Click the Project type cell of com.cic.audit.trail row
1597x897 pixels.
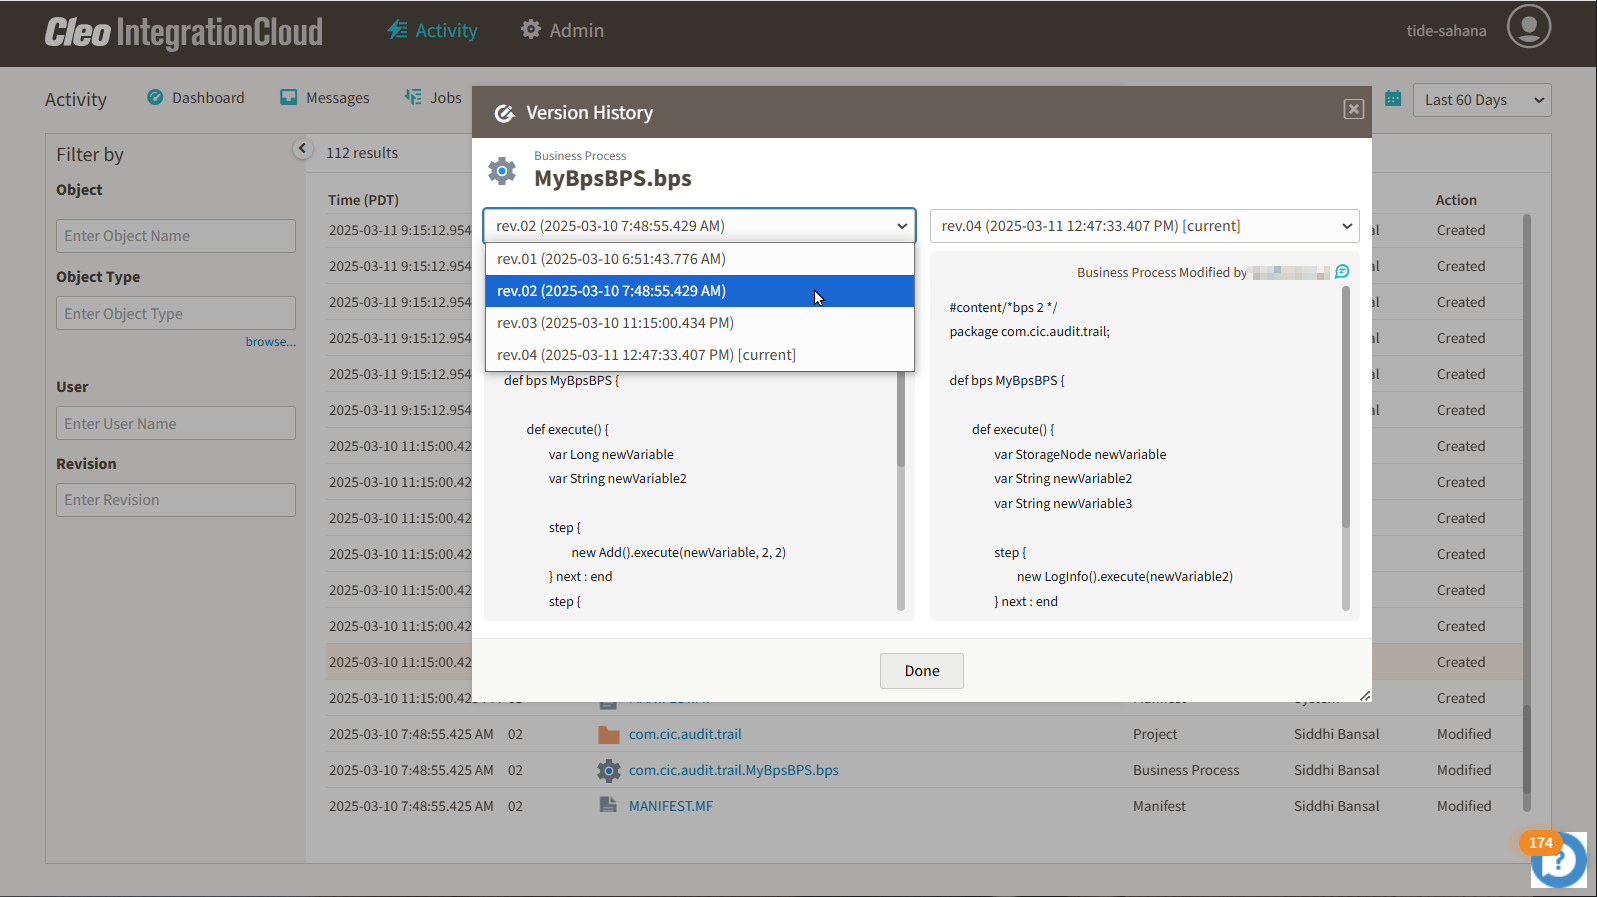coord(1155,734)
